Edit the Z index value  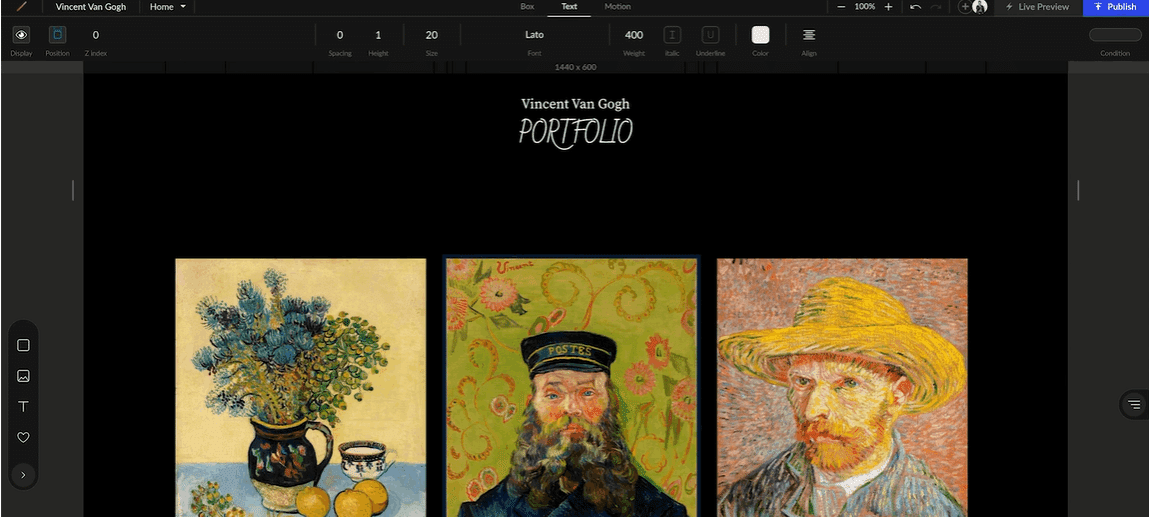(x=95, y=35)
